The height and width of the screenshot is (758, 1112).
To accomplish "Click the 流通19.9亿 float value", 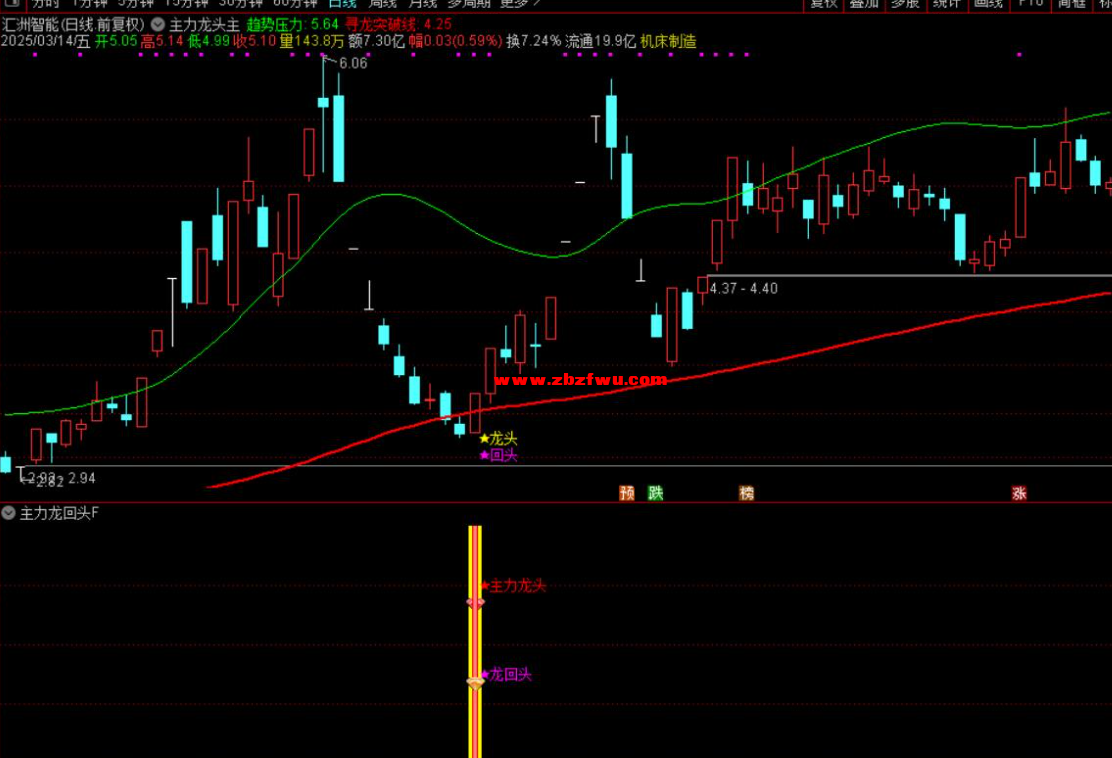I will 600,41.
